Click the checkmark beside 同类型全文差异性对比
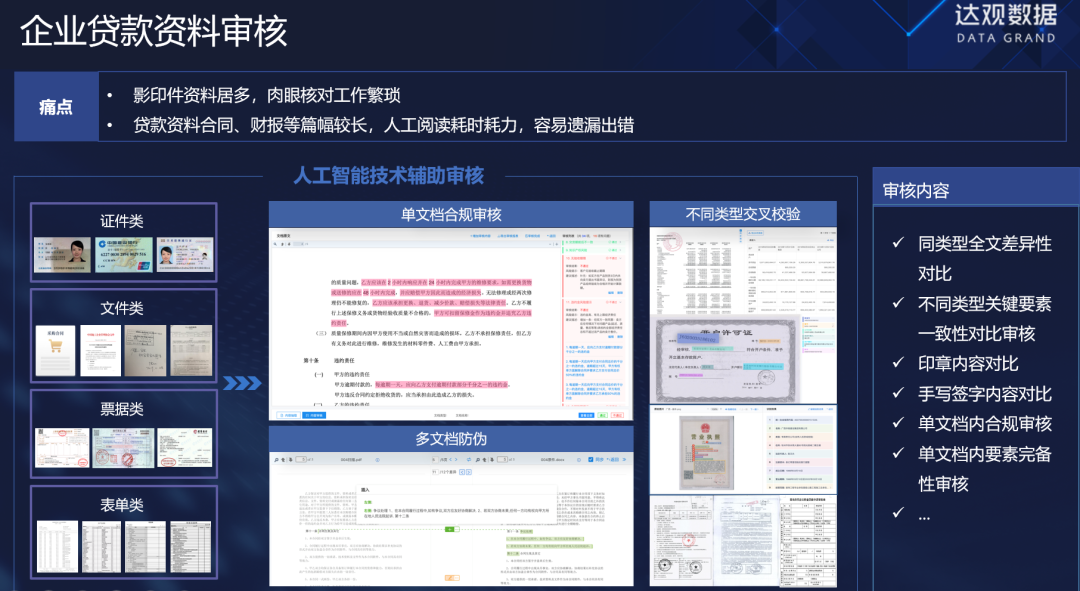Image resolution: width=1080 pixels, height=591 pixels. pyautogui.click(x=898, y=242)
